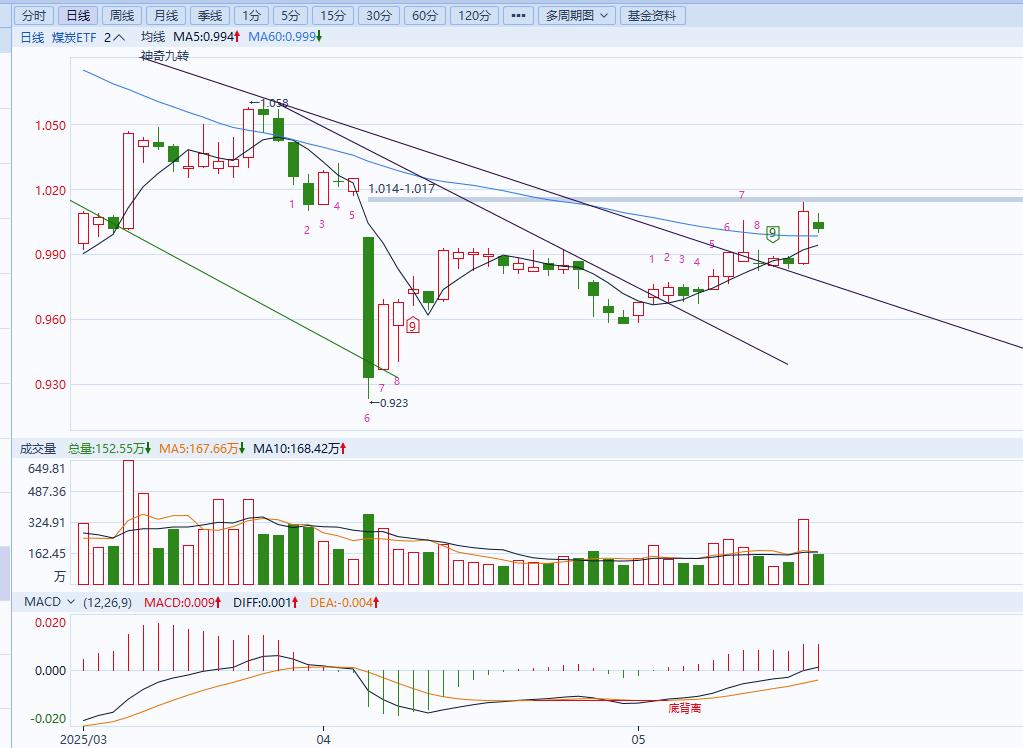This screenshot has width=1023, height=748.
Task: Switch to the 60分 minute tab
Action: [x=424, y=15]
